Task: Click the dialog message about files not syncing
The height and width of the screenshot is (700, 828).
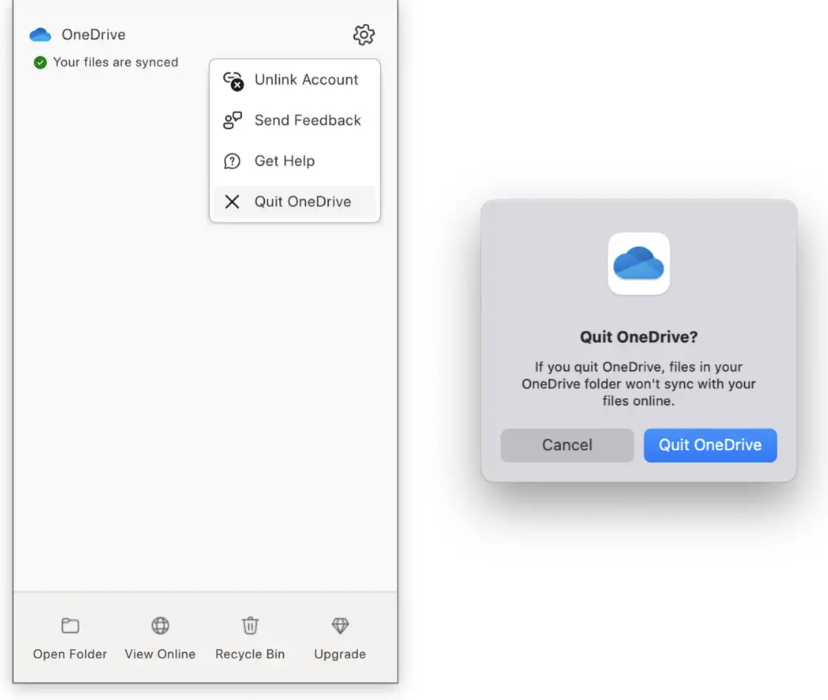Action: [638, 384]
